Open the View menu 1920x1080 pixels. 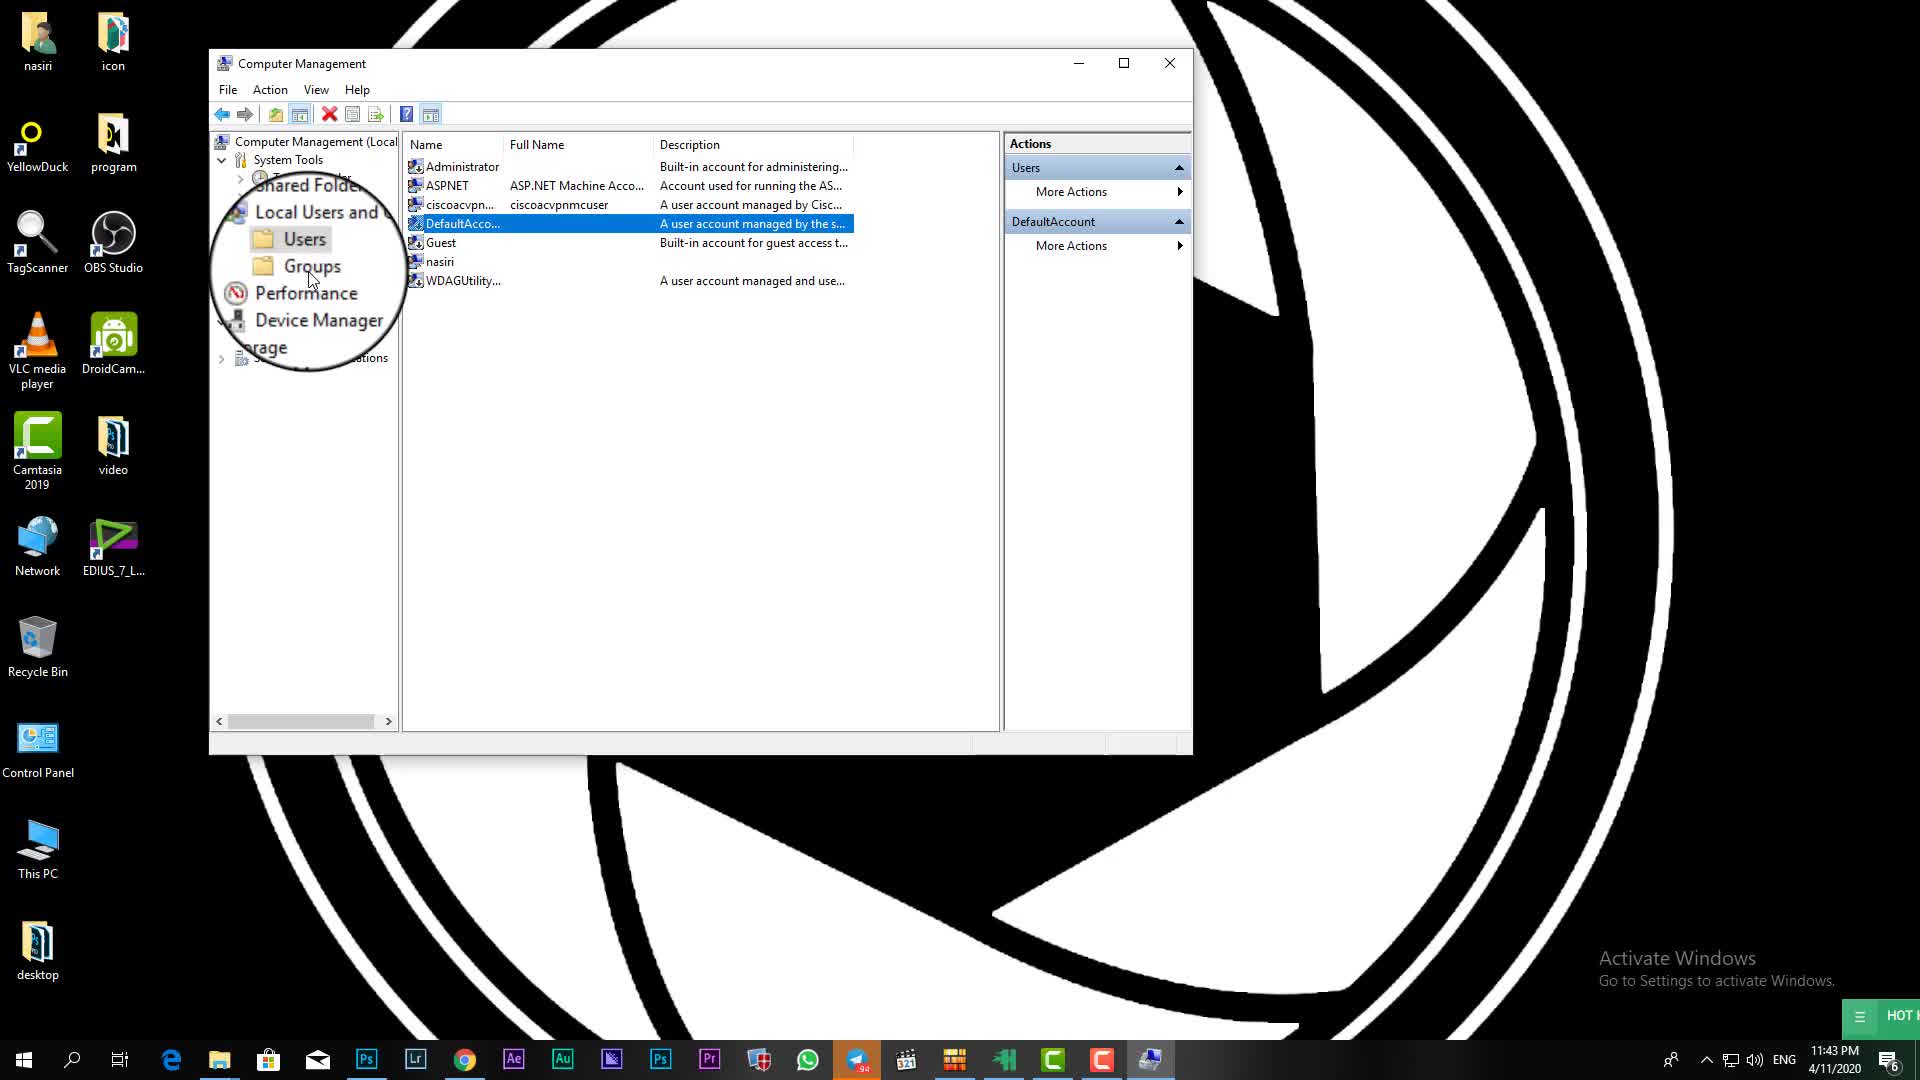pyautogui.click(x=316, y=90)
